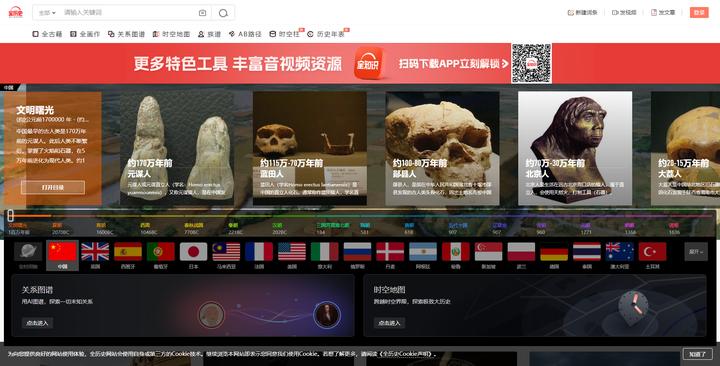Screen dimensions: 720x366
Task: Open the 郧县人 skull card
Action: 442,148
